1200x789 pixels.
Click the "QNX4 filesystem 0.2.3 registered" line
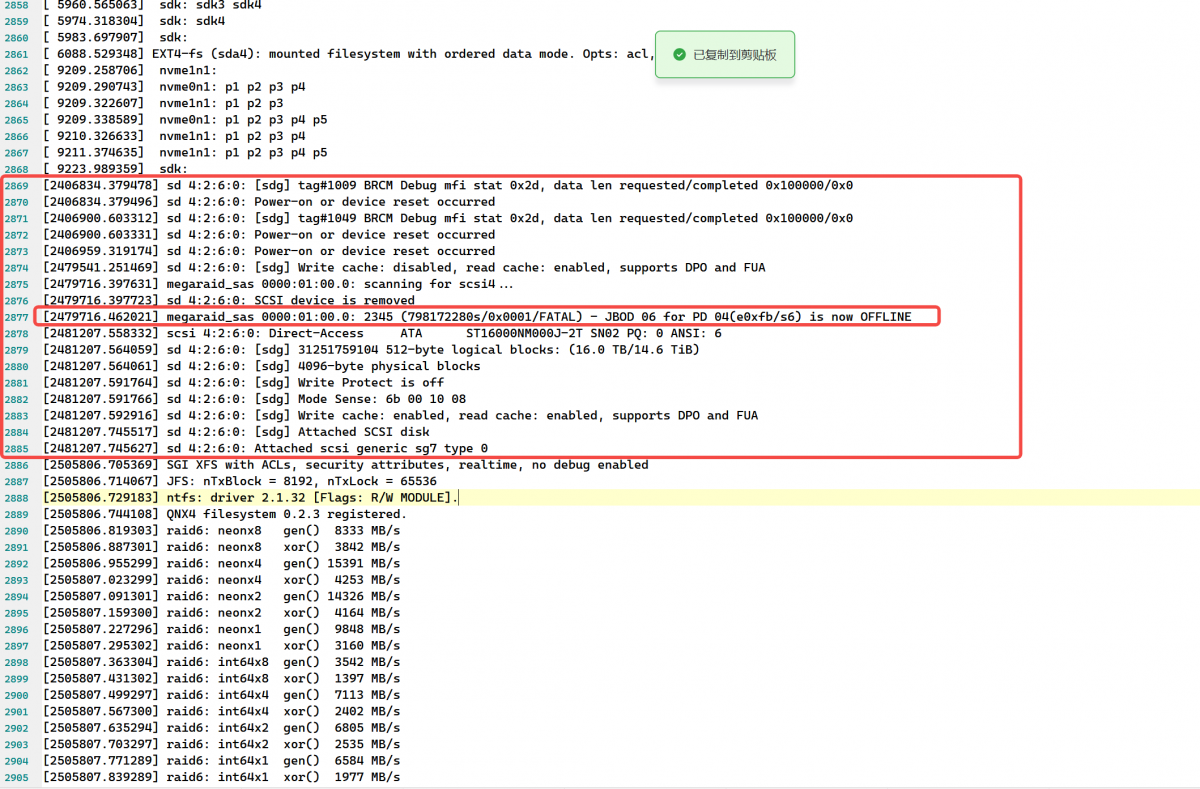tap(225, 514)
